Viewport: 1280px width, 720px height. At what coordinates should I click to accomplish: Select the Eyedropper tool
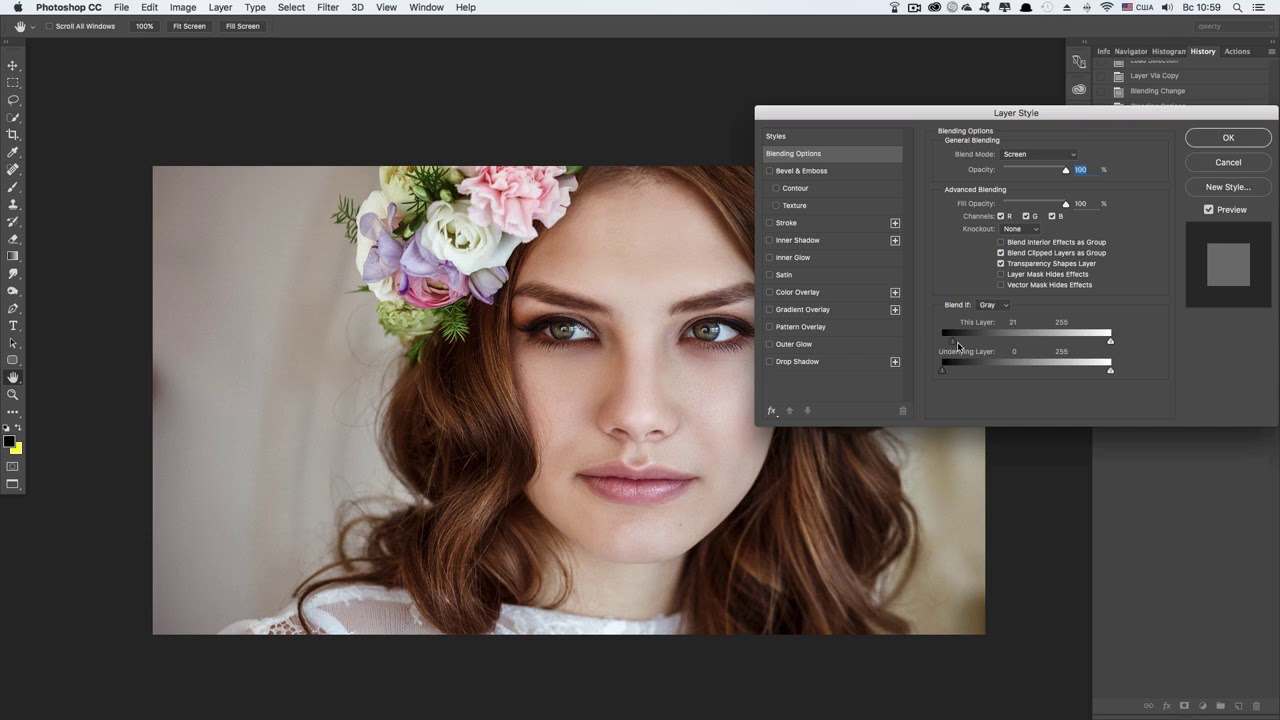(13, 152)
